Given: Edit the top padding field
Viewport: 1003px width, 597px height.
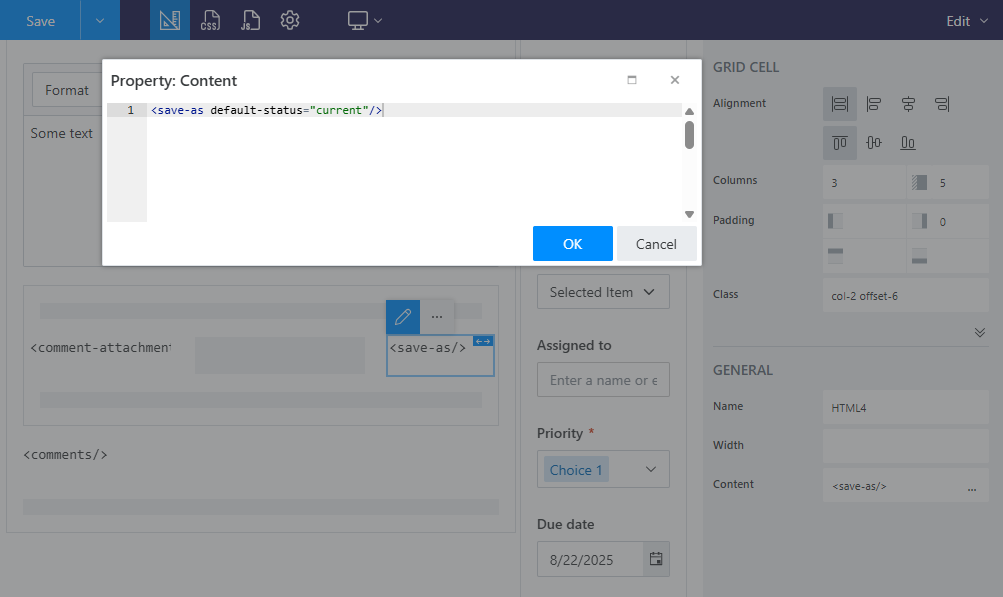Looking at the screenshot, I should click(864, 256).
